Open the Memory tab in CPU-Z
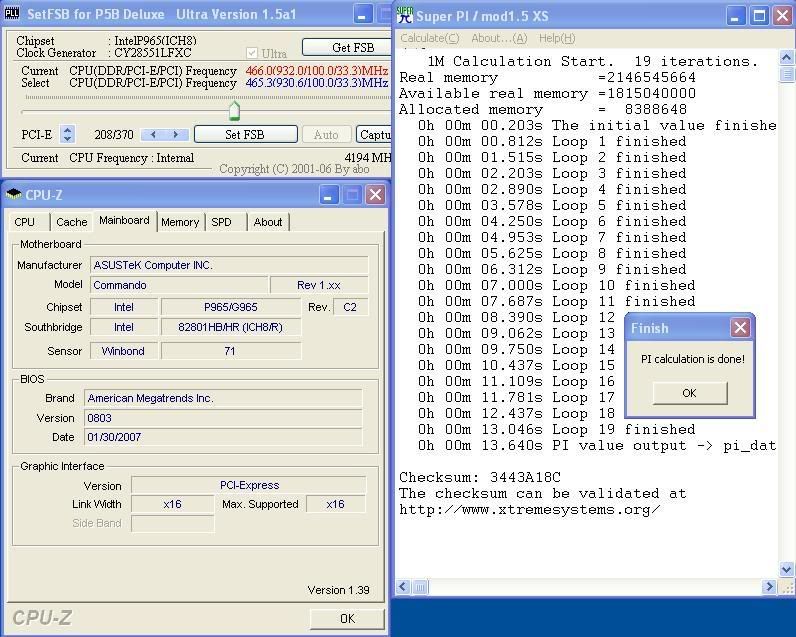Image resolution: width=796 pixels, height=637 pixels. pos(180,222)
